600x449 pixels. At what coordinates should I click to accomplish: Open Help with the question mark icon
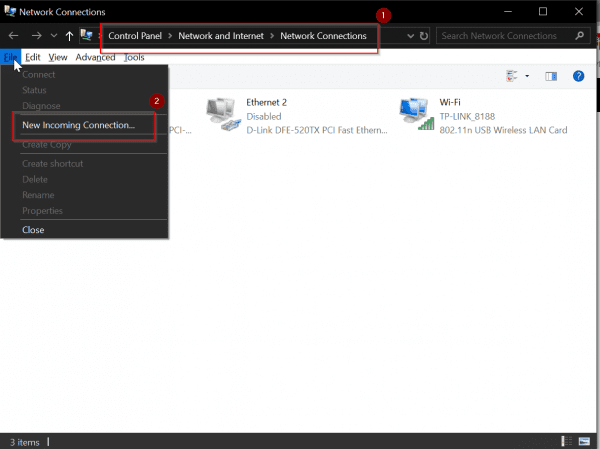(x=578, y=76)
